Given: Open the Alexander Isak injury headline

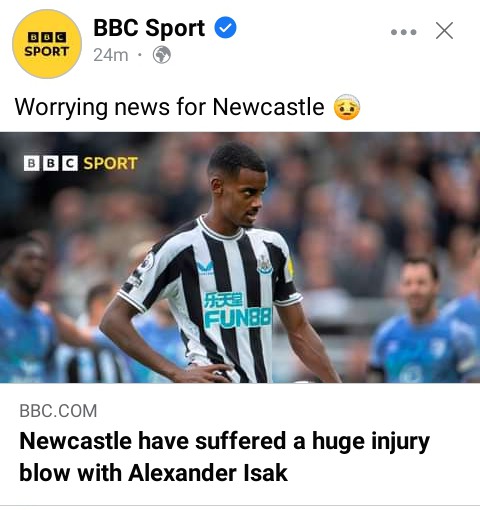Looking at the screenshot, I should (x=224, y=457).
